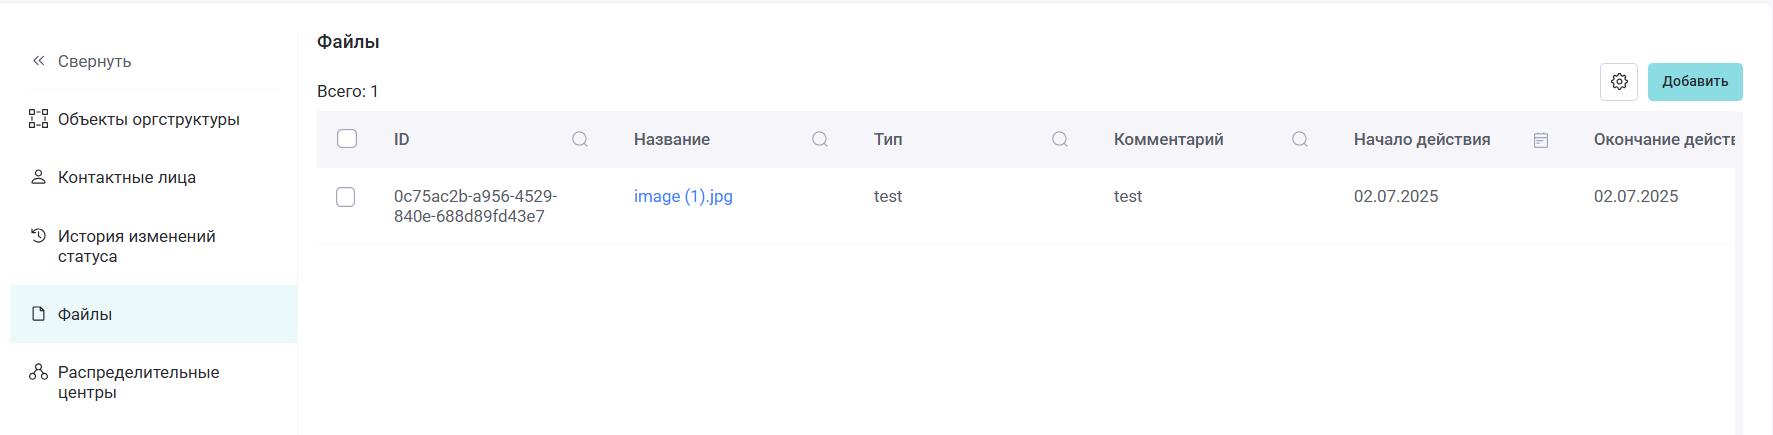Check the row checkbox for image (1).jpg
This screenshot has width=1773, height=435.
tap(346, 197)
